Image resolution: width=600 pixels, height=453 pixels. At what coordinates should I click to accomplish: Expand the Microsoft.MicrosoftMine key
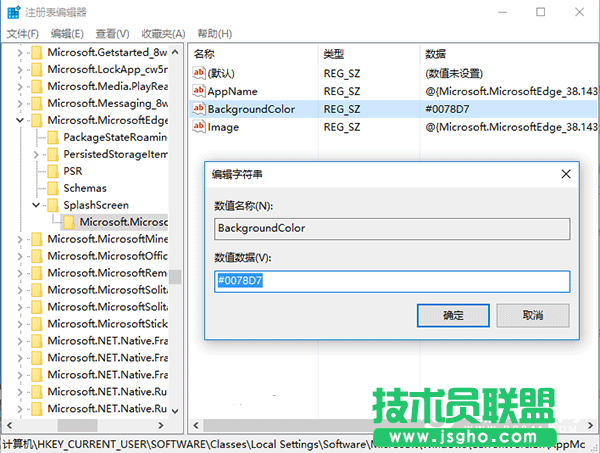(20, 239)
